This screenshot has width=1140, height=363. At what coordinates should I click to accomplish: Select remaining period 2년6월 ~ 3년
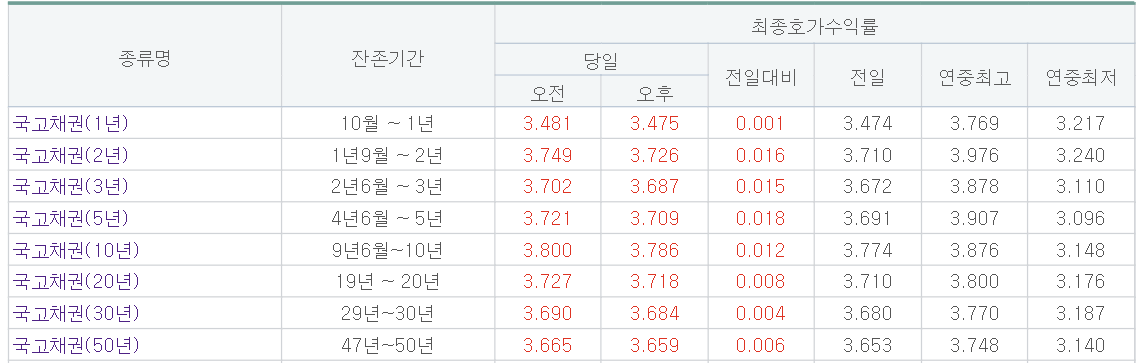[388, 186]
